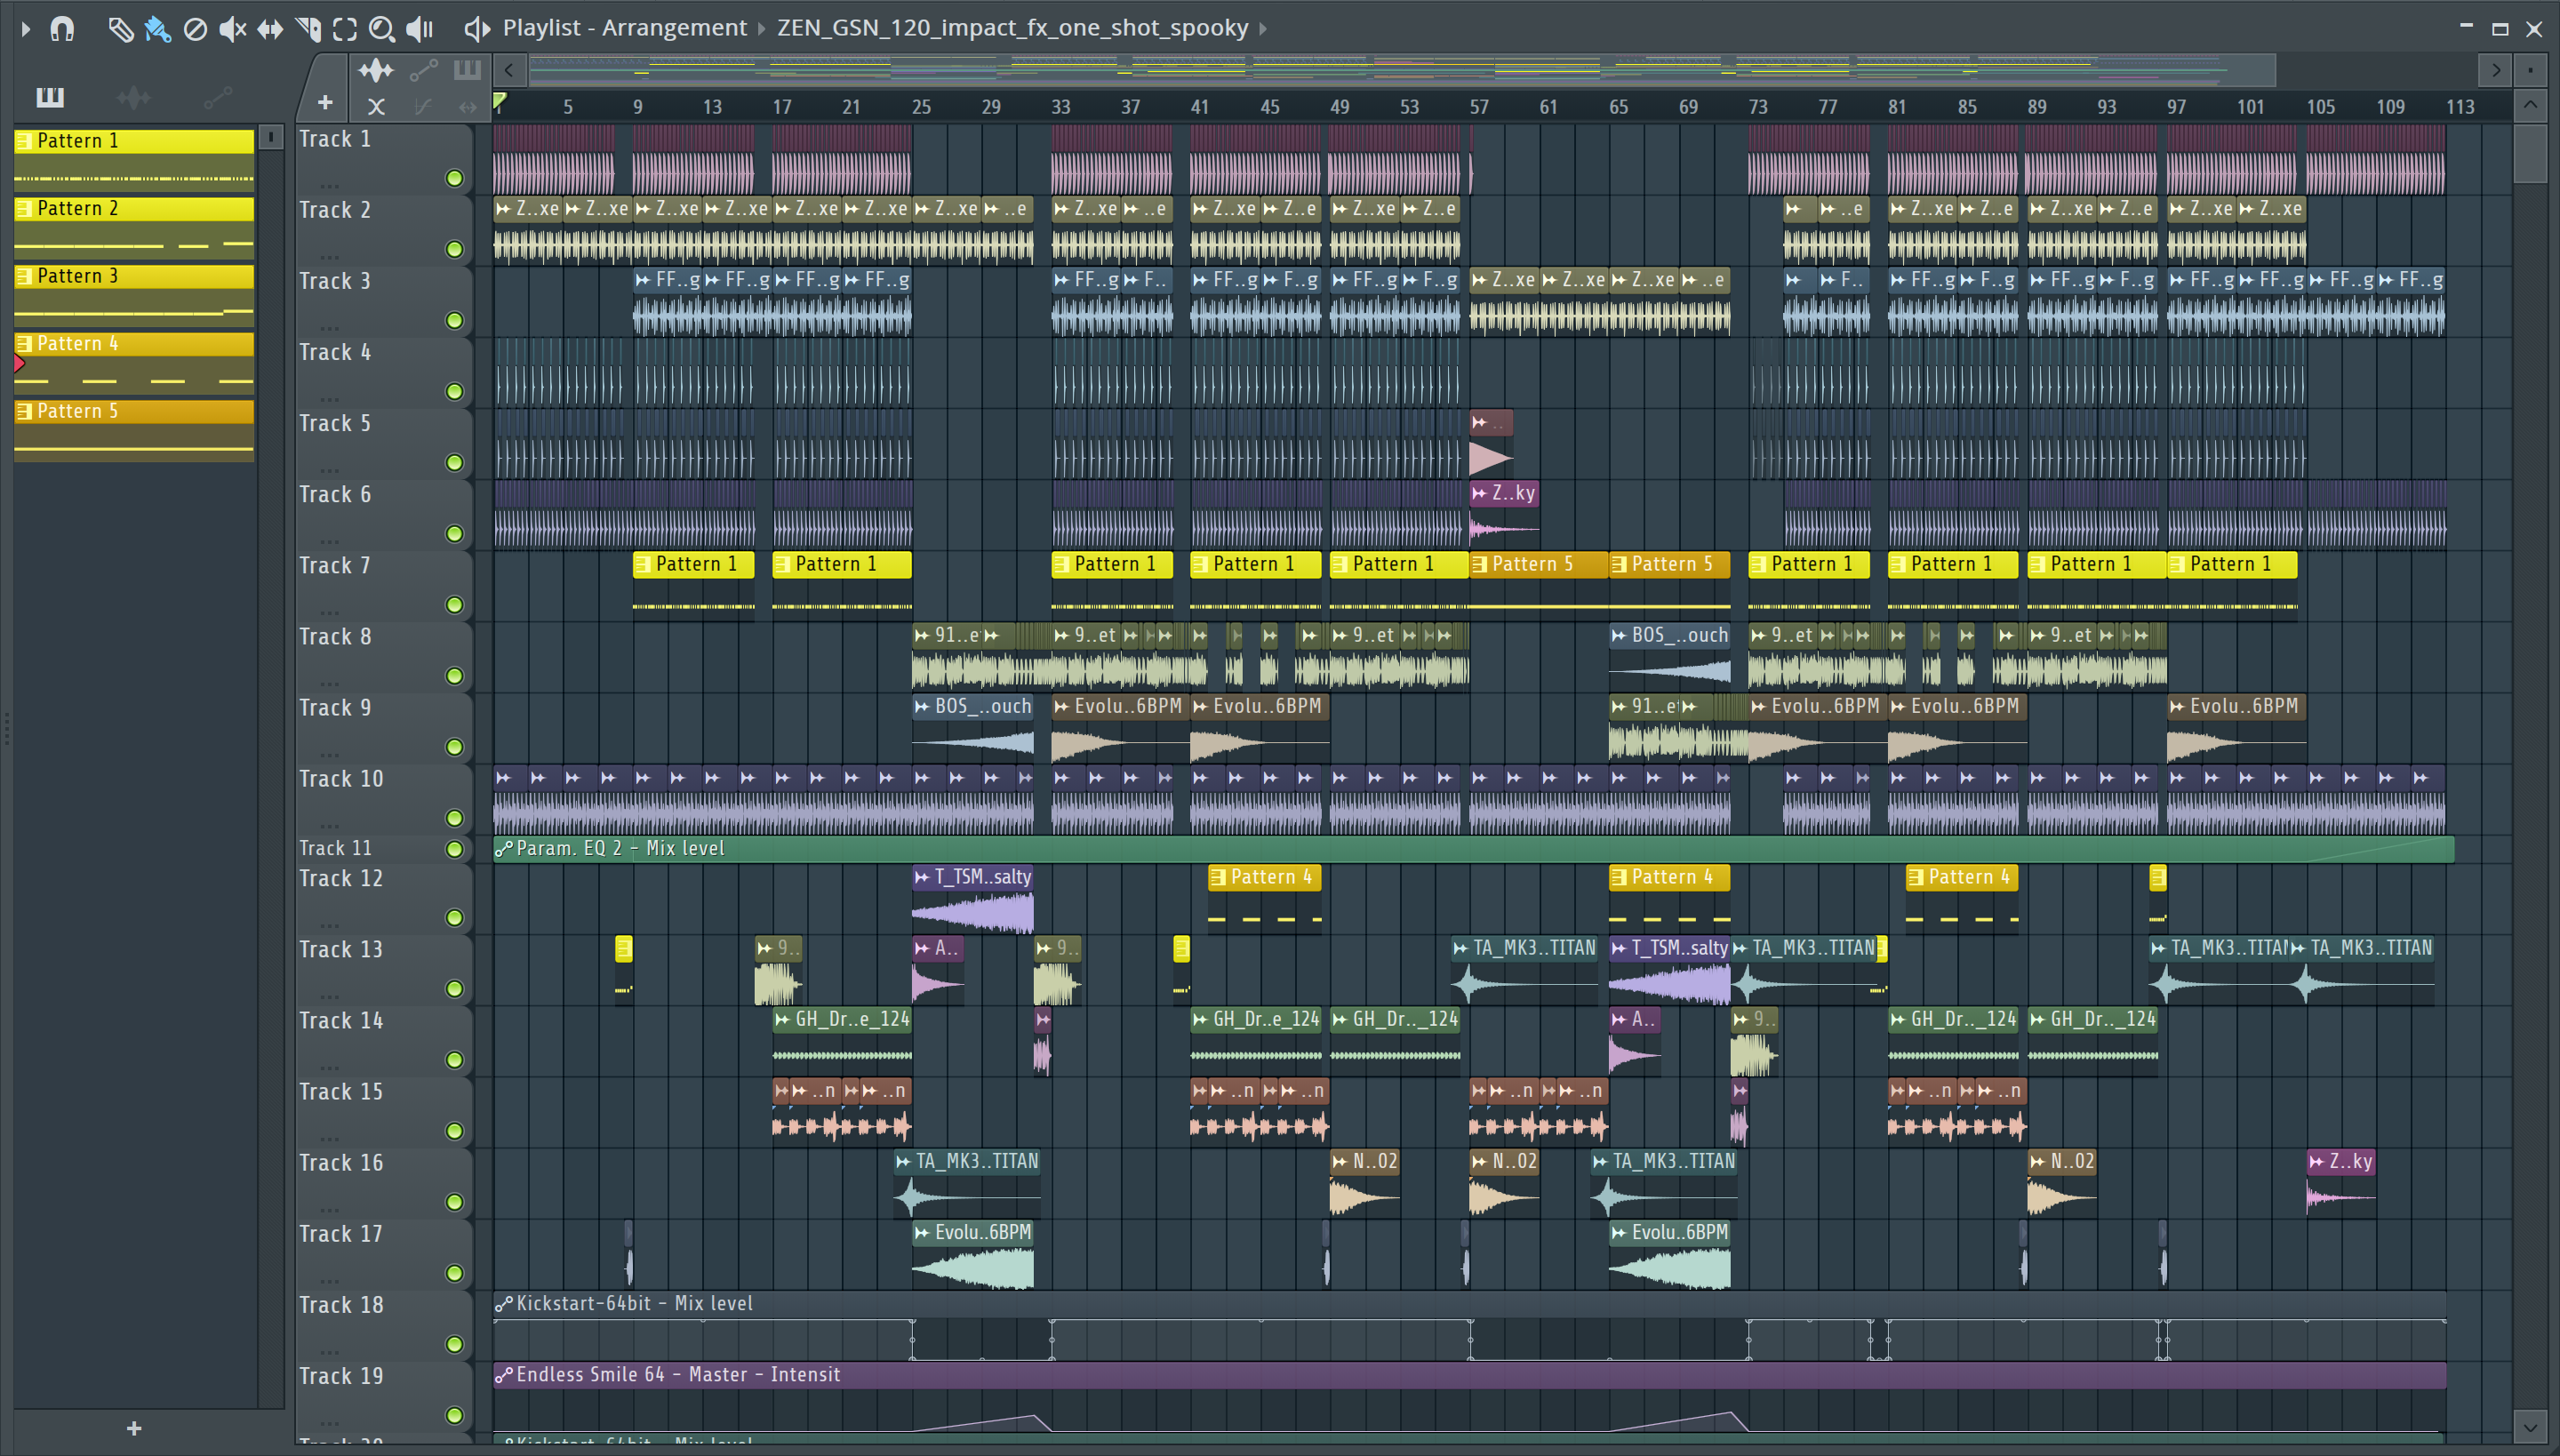Add a new pattern with bottom plus

click(133, 1428)
